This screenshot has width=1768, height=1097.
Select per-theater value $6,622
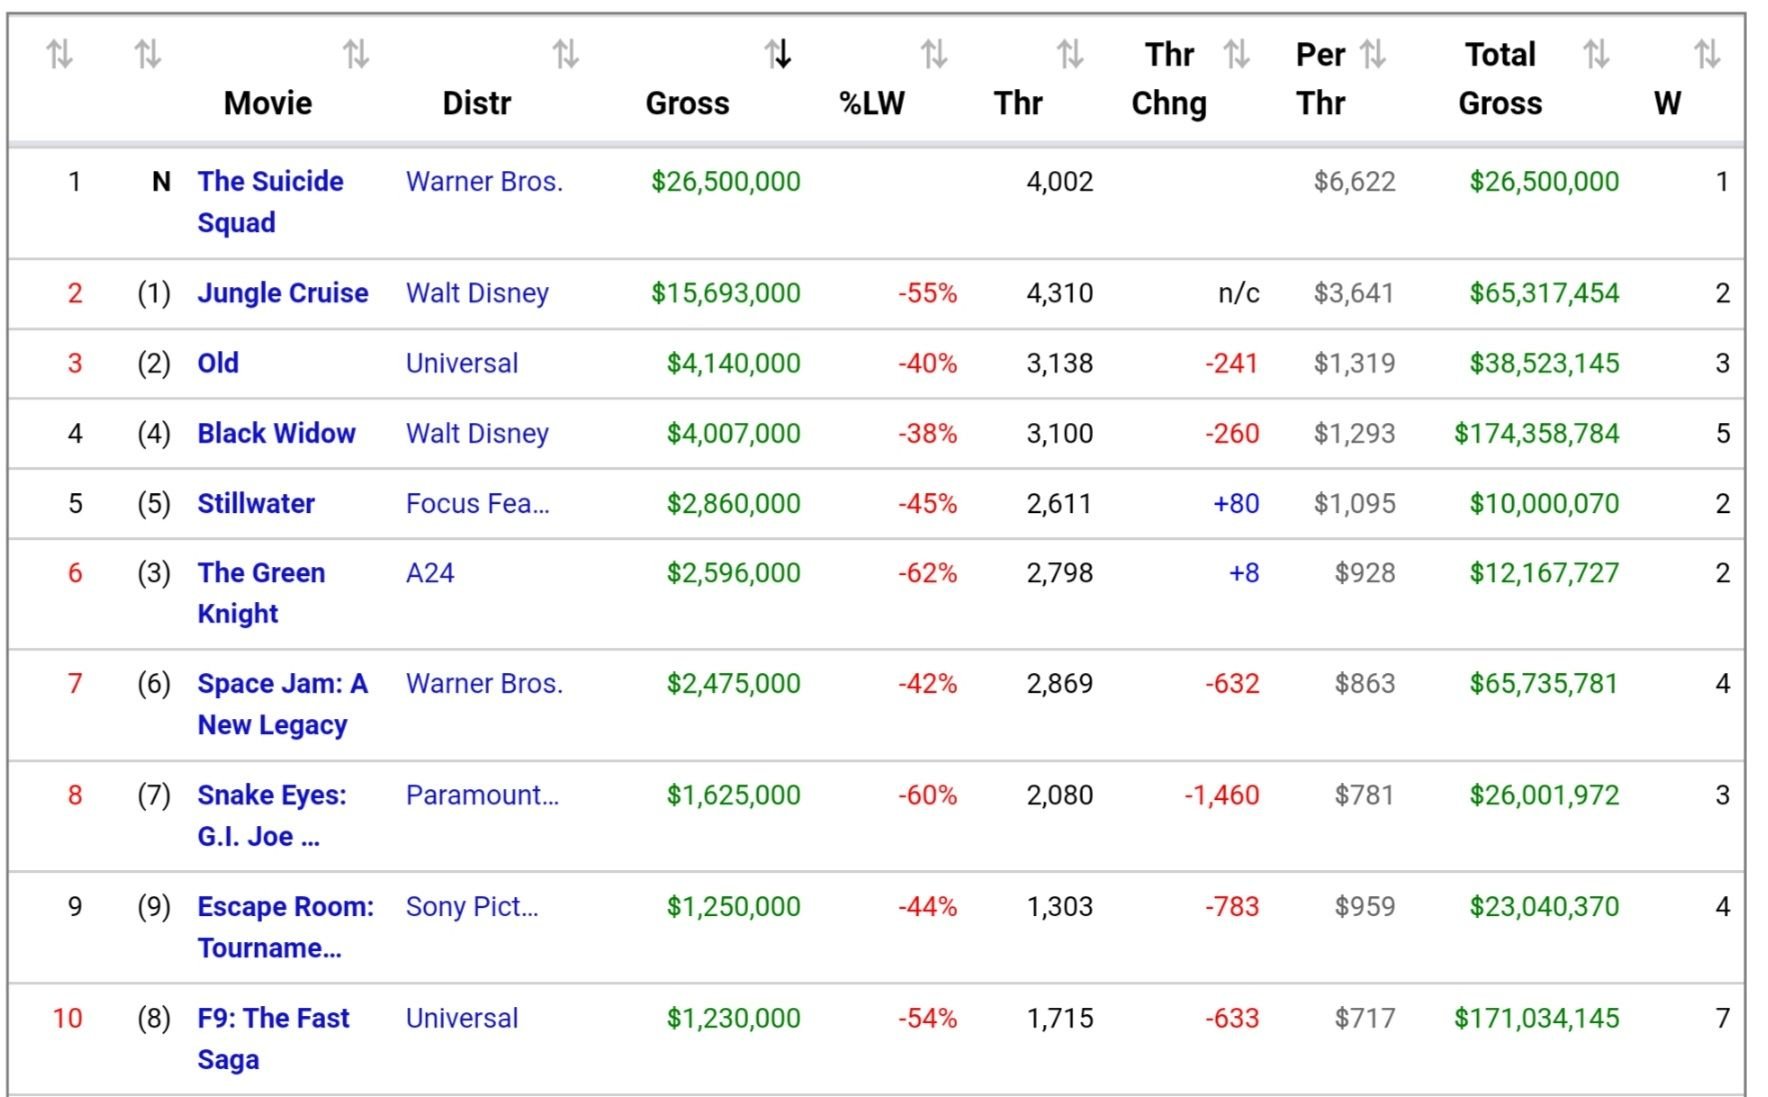coord(1355,182)
